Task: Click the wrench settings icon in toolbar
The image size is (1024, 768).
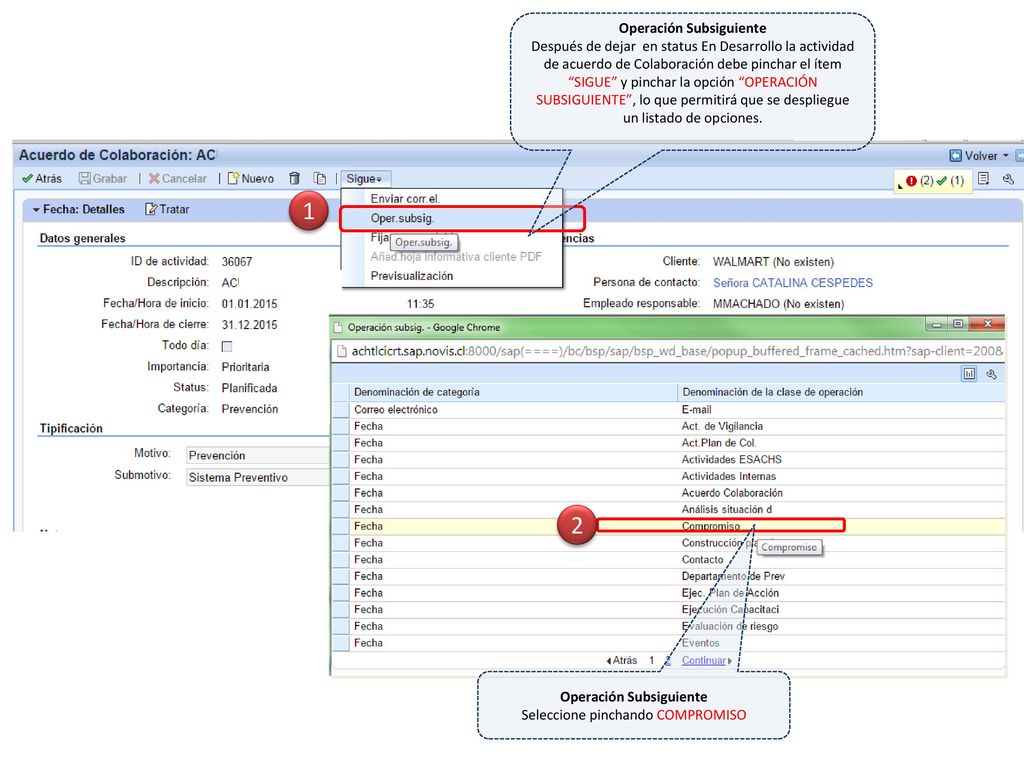Action: tap(1008, 178)
